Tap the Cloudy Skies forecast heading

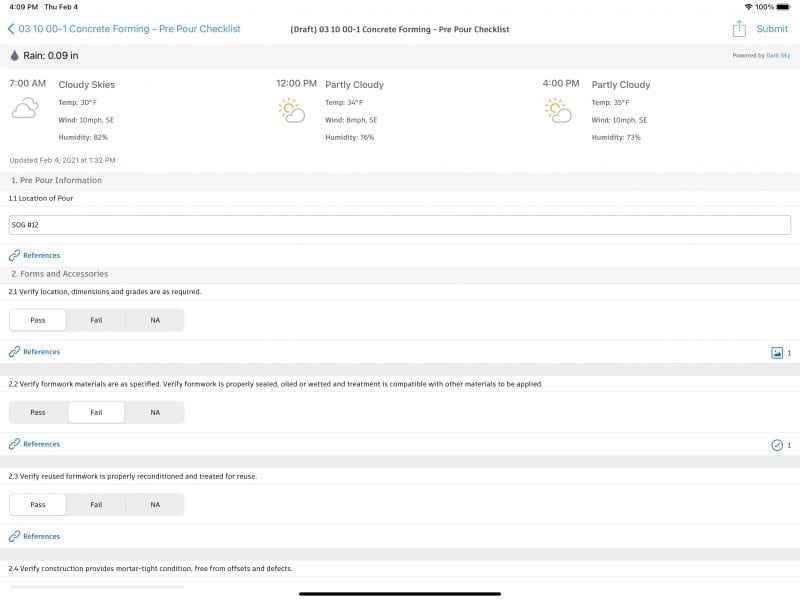(x=86, y=85)
